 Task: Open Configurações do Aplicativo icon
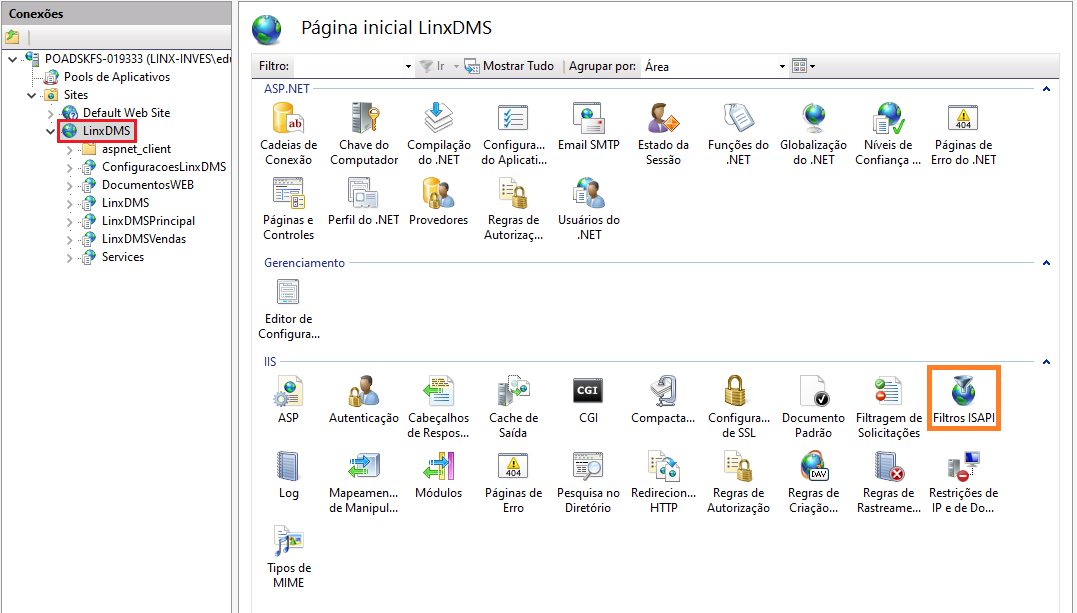(514, 134)
